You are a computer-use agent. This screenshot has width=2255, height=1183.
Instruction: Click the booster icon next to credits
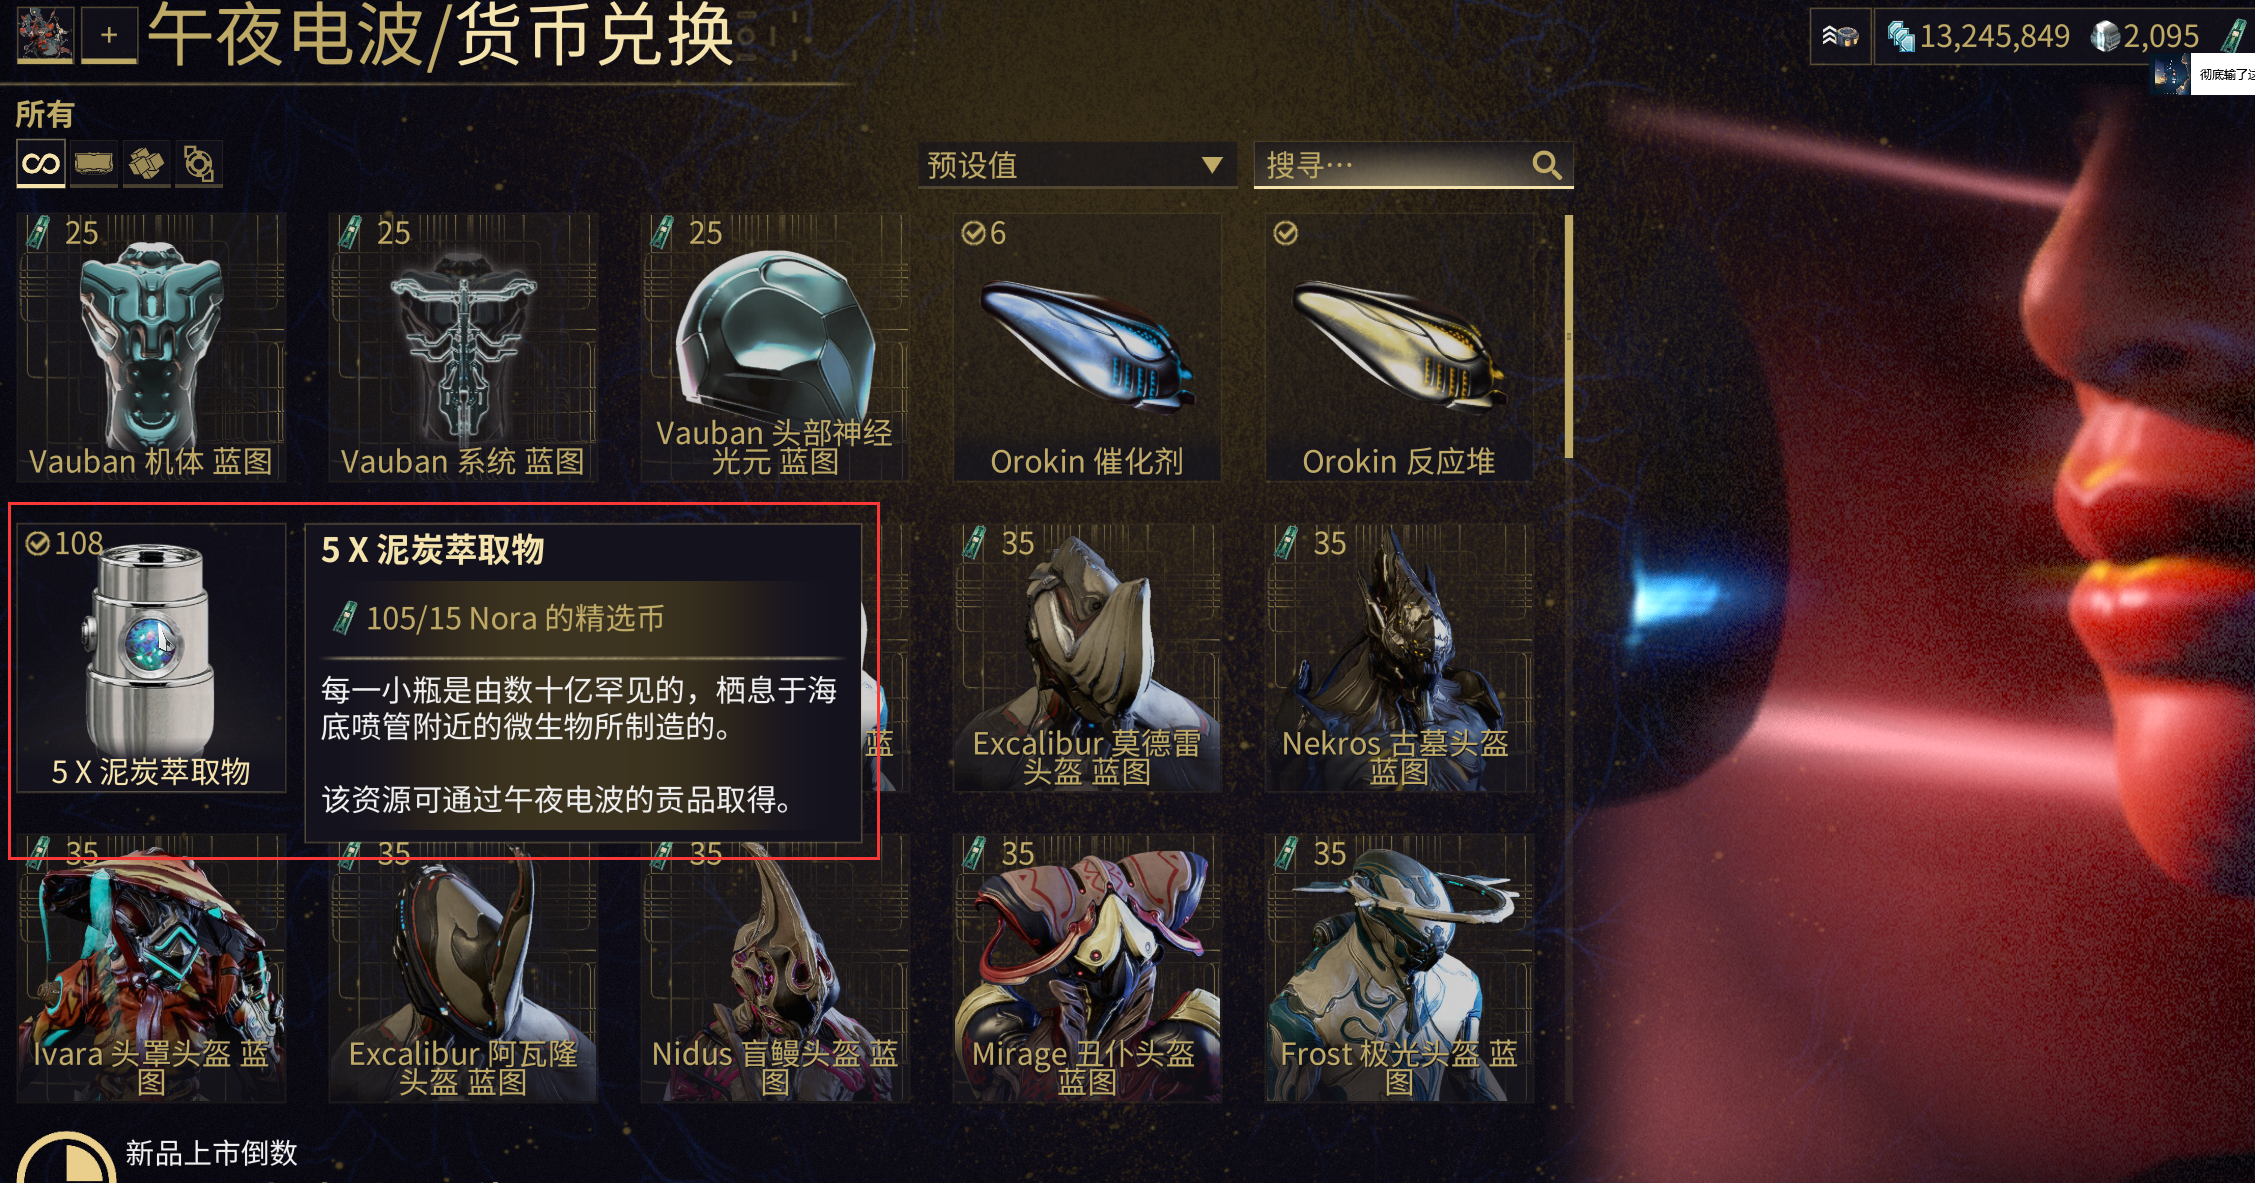tap(1840, 37)
